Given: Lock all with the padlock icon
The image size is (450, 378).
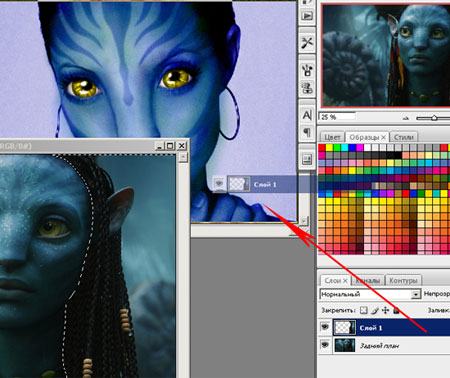Looking at the screenshot, I should [396, 311].
